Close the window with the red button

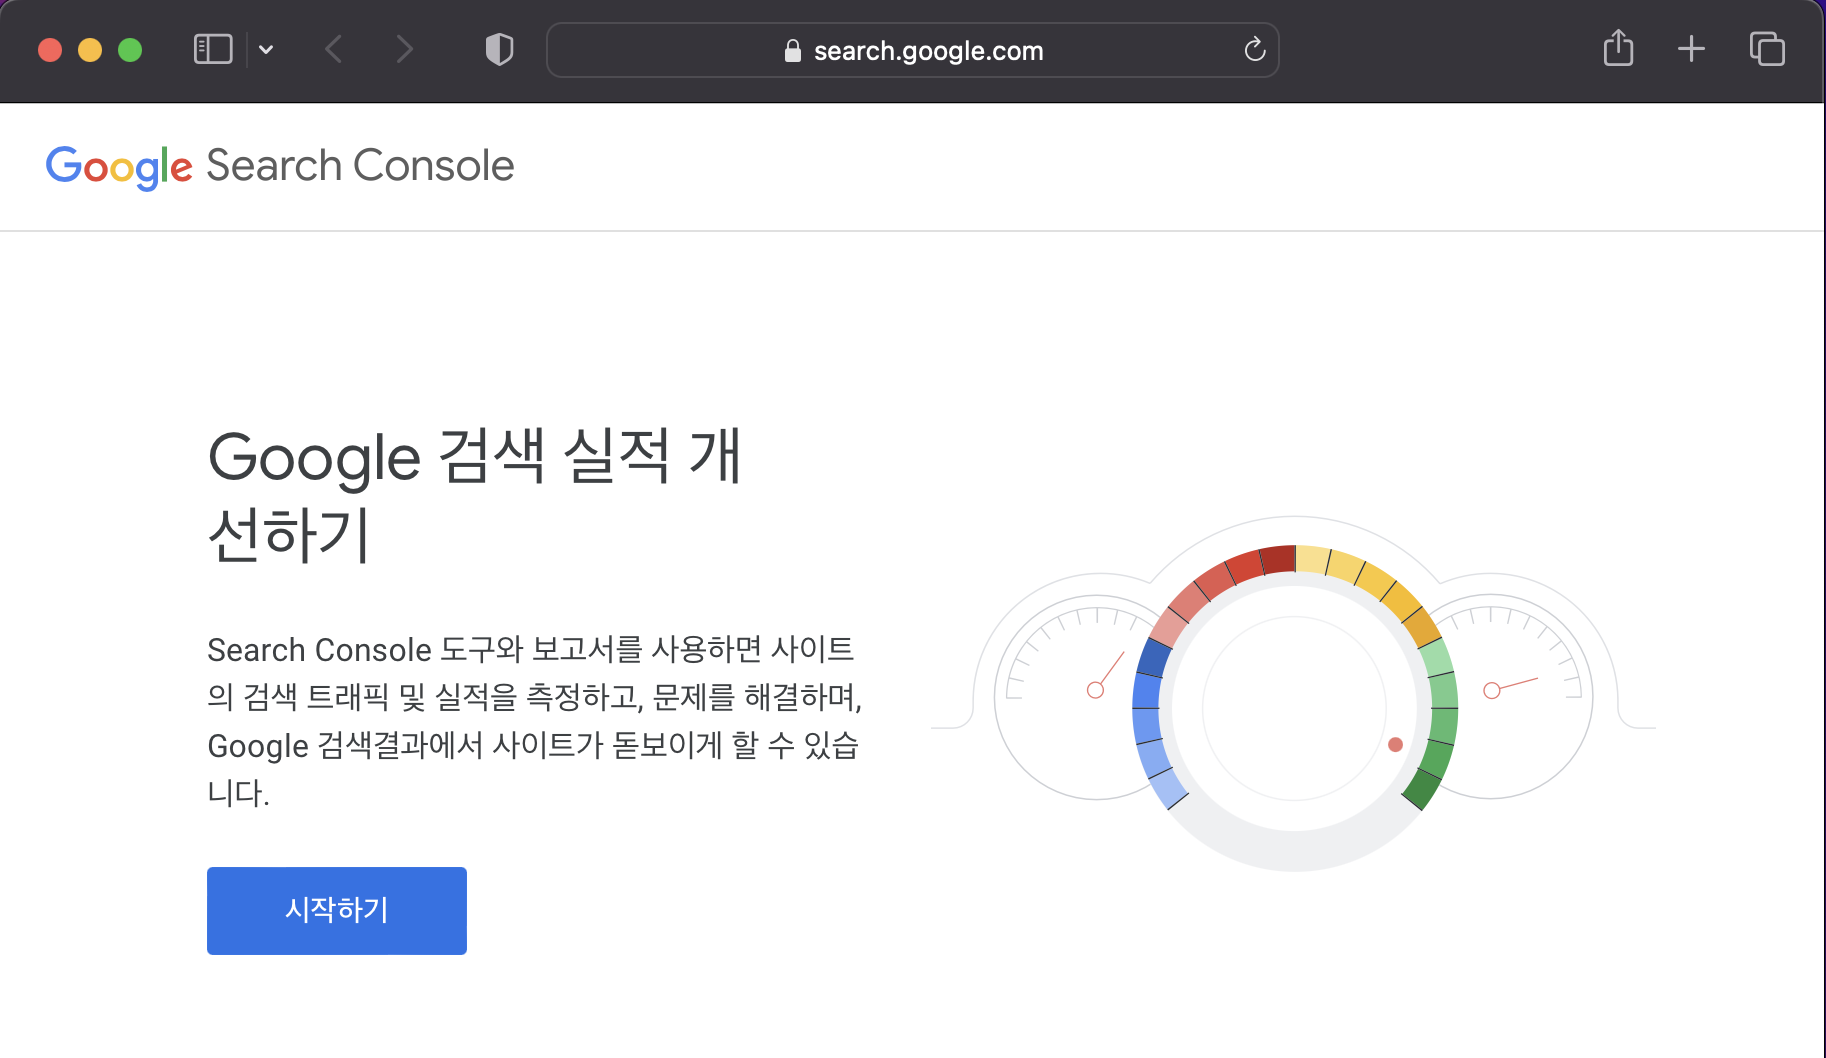[x=50, y=50]
